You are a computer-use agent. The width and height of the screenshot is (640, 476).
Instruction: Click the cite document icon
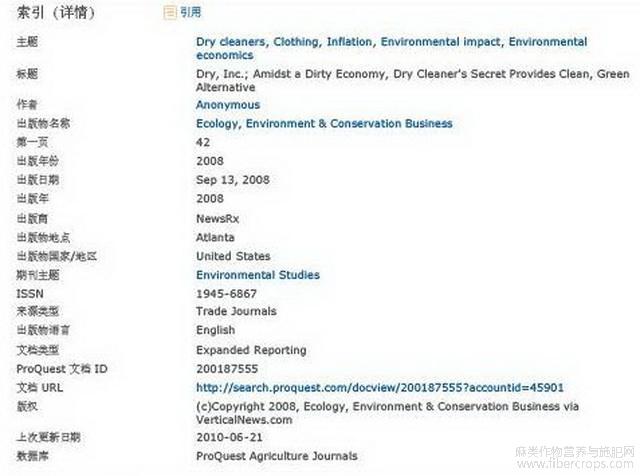point(170,13)
